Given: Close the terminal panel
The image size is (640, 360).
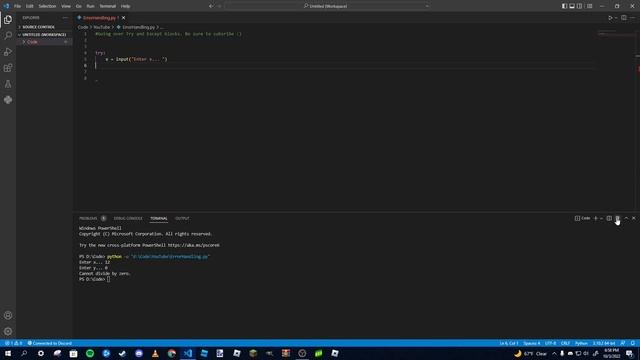Looking at the screenshot, I should coord(633,218).
